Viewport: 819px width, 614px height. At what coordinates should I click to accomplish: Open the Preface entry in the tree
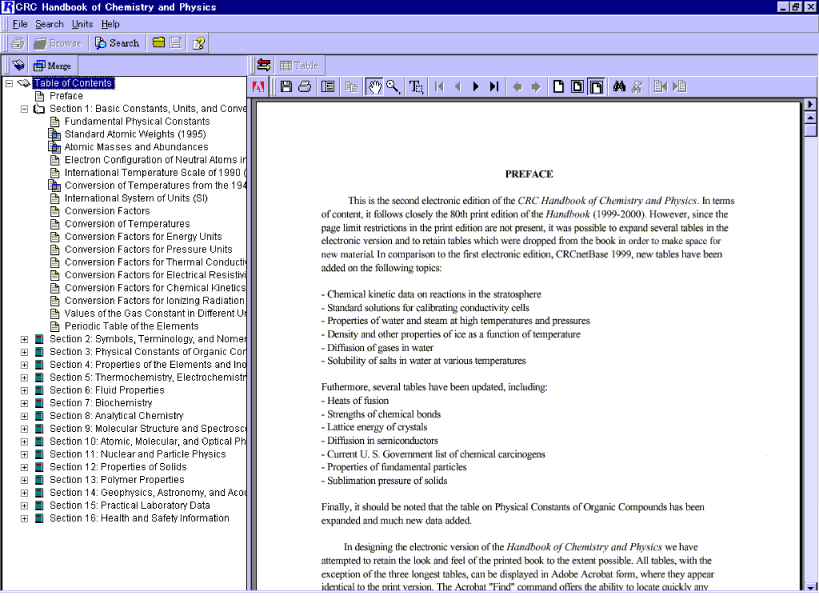[x=66, y=96]
